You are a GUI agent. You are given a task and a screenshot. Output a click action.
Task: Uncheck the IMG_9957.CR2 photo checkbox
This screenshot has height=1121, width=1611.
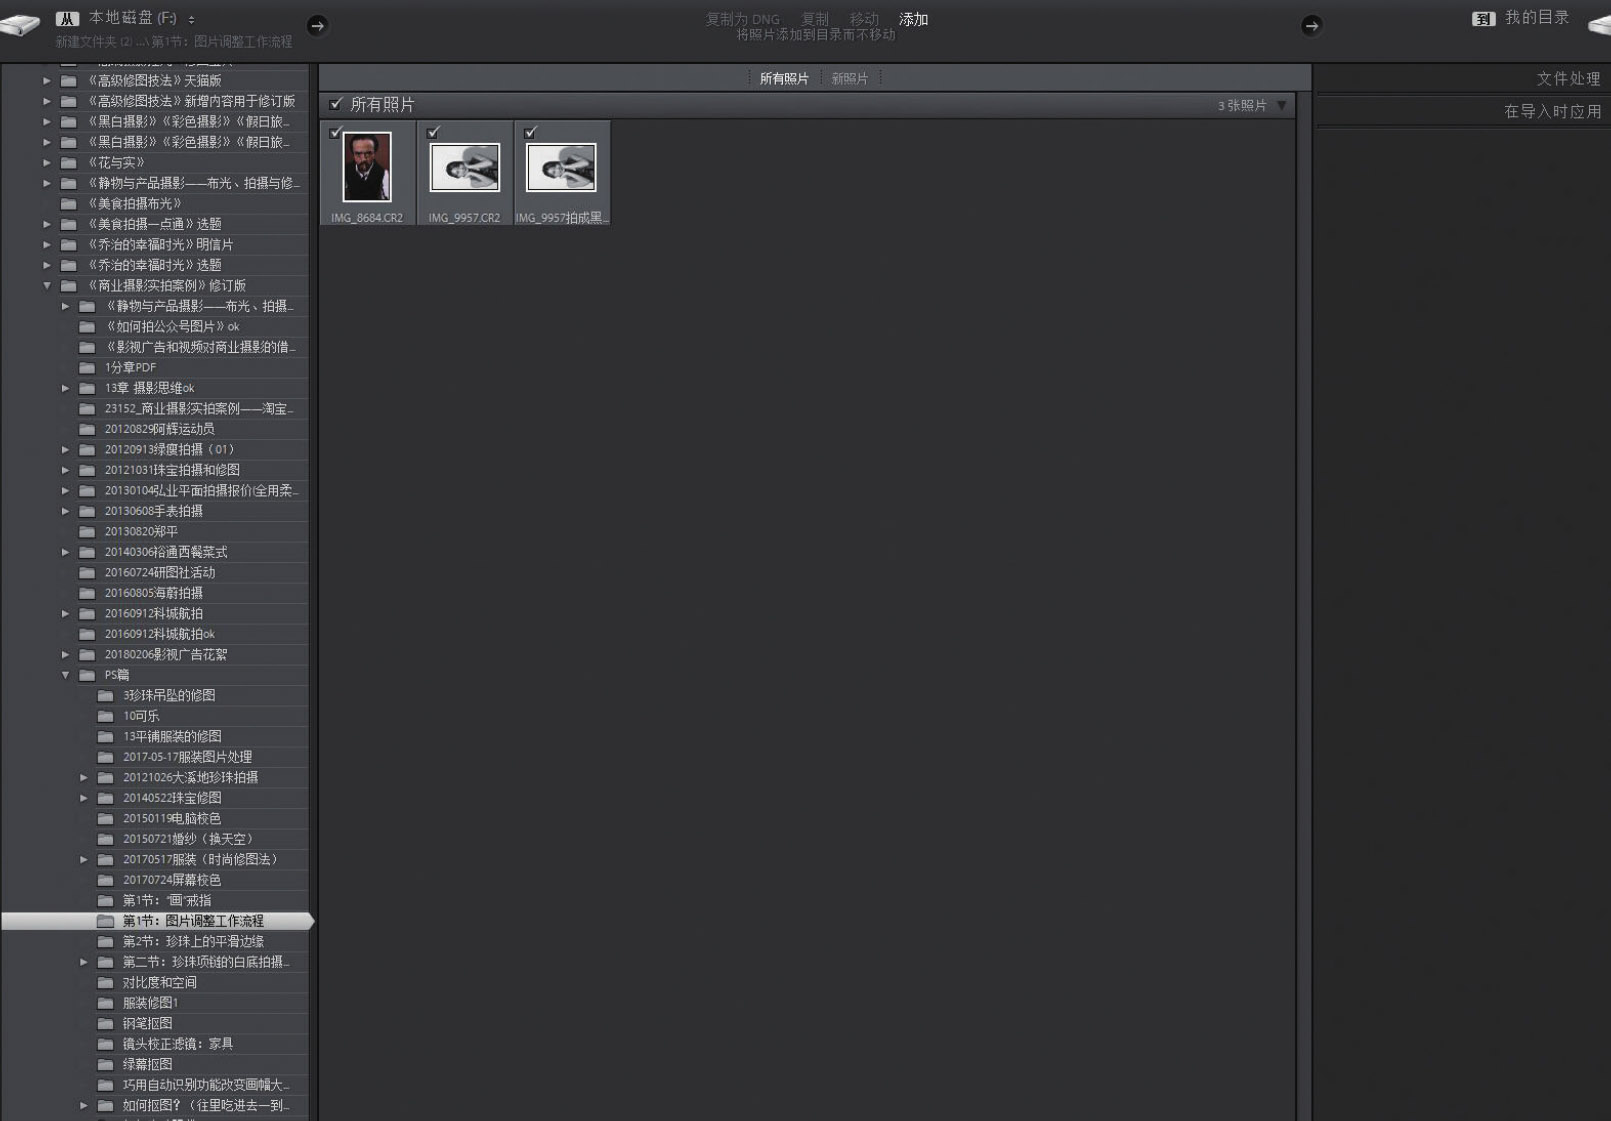coord(433,132)
